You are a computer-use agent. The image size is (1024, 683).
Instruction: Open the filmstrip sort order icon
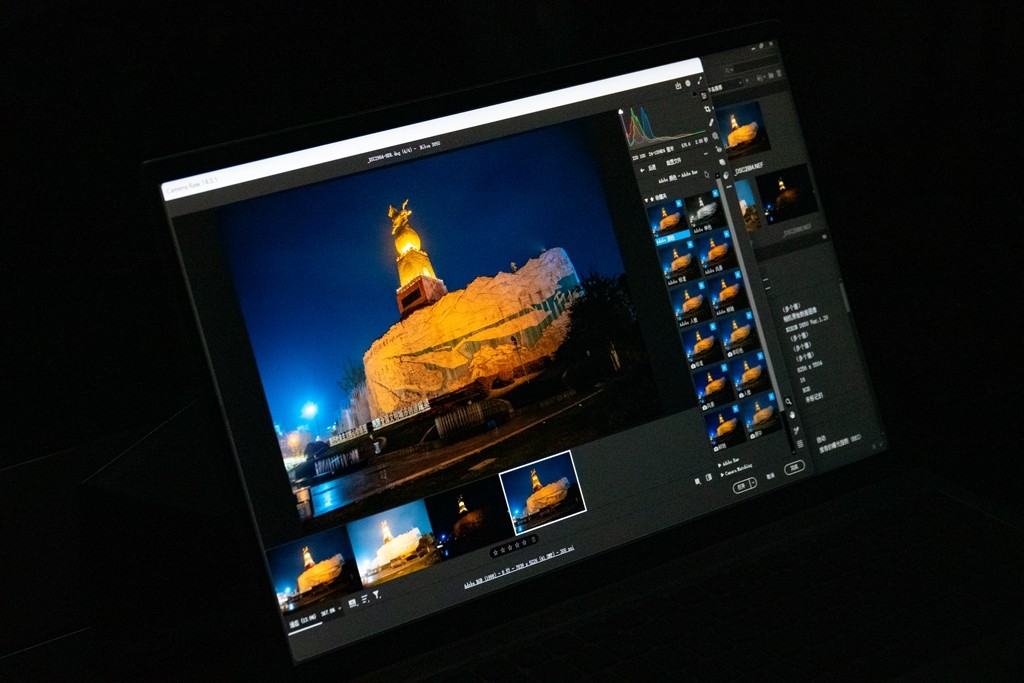[364, 600]
